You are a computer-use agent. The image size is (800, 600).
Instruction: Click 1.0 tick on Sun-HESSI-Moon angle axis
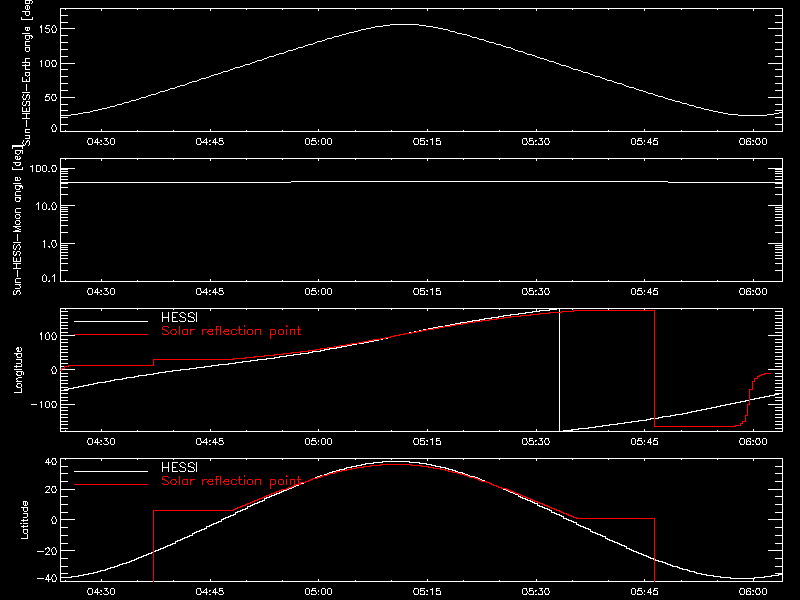(49, 244)
